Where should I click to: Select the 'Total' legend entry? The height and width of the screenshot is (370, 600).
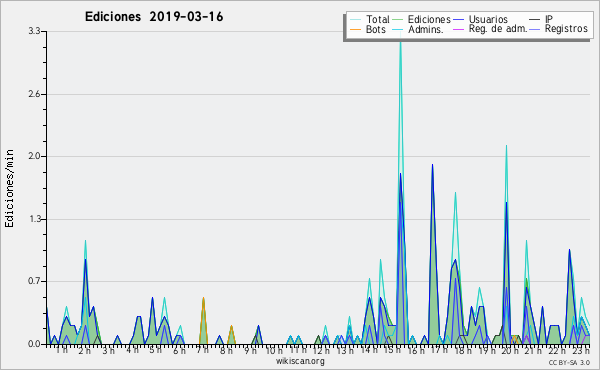(x=378, y=19)
